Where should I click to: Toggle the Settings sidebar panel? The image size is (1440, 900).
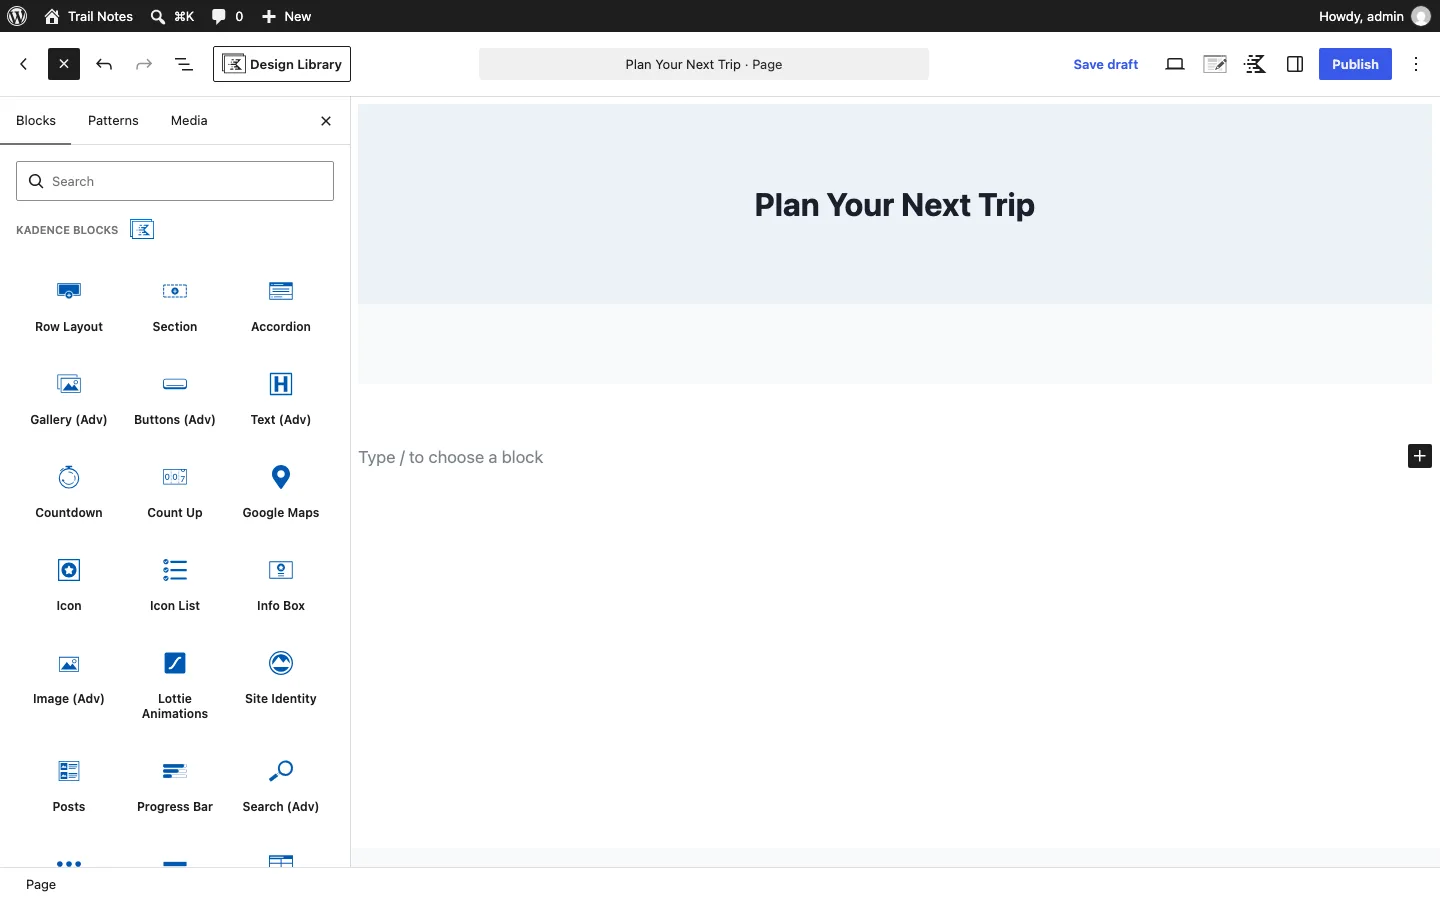tap(1296, 64)
